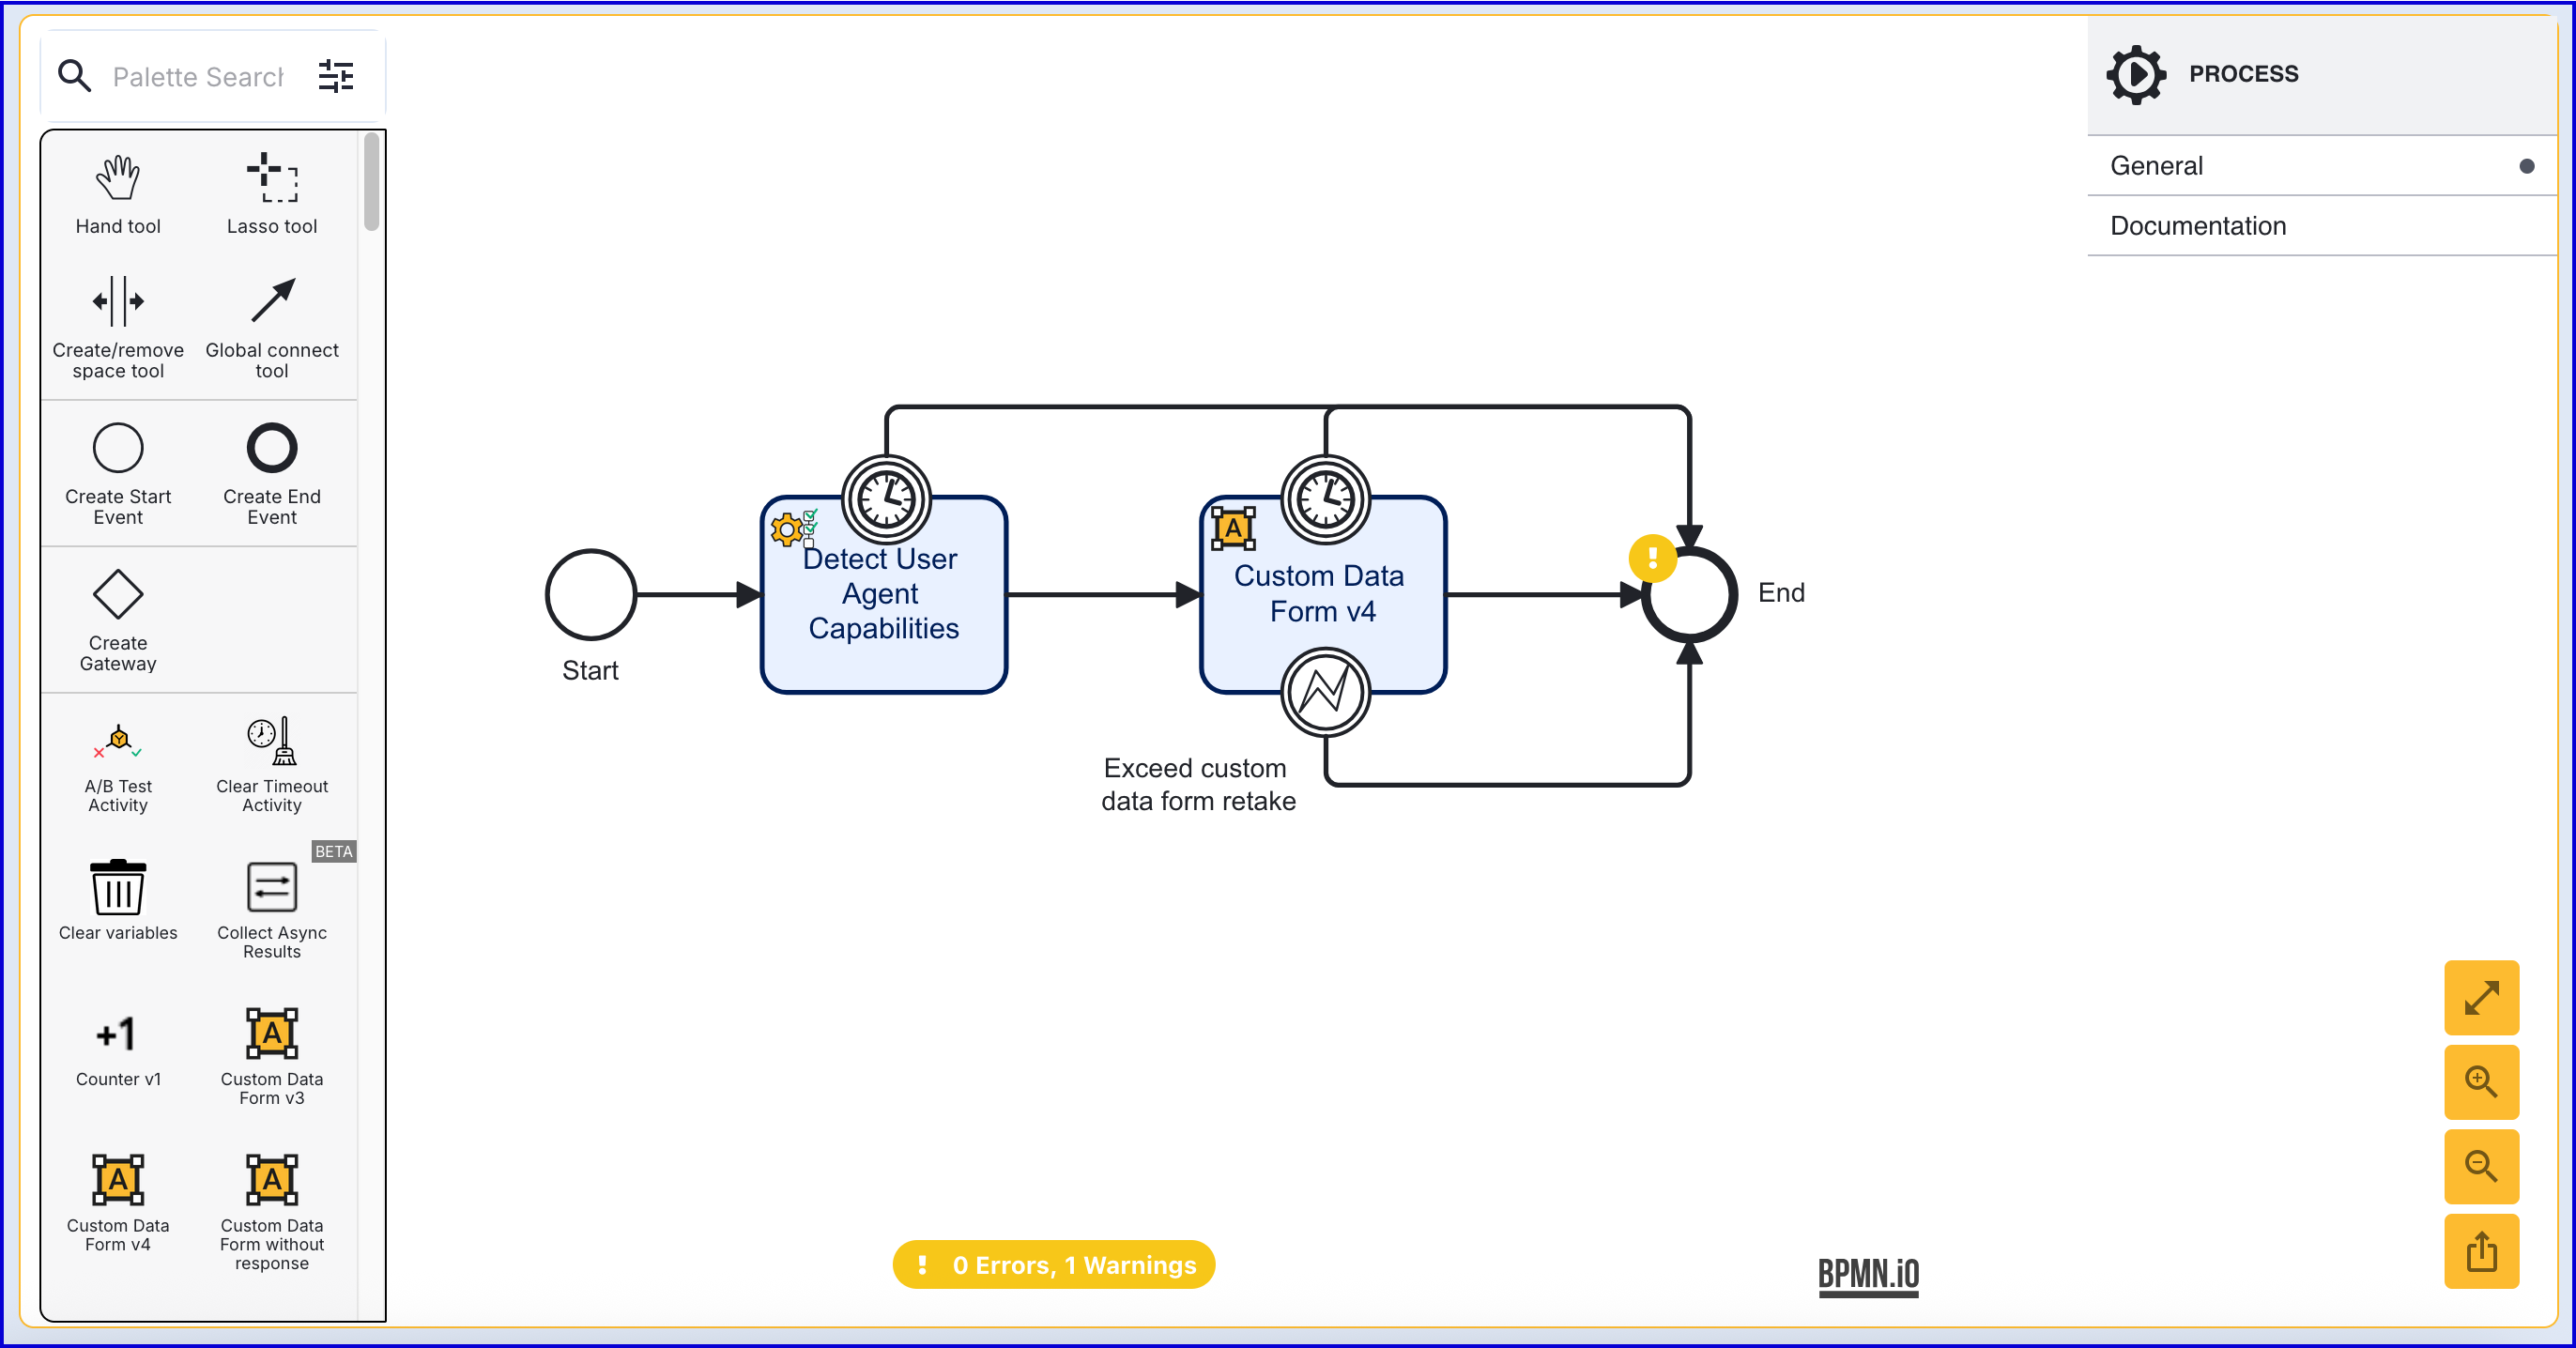2576x1348 pixels.
Task: Click the 0 Errors, 1 Warnings badge
Action: click(x=1054, y=1265)
